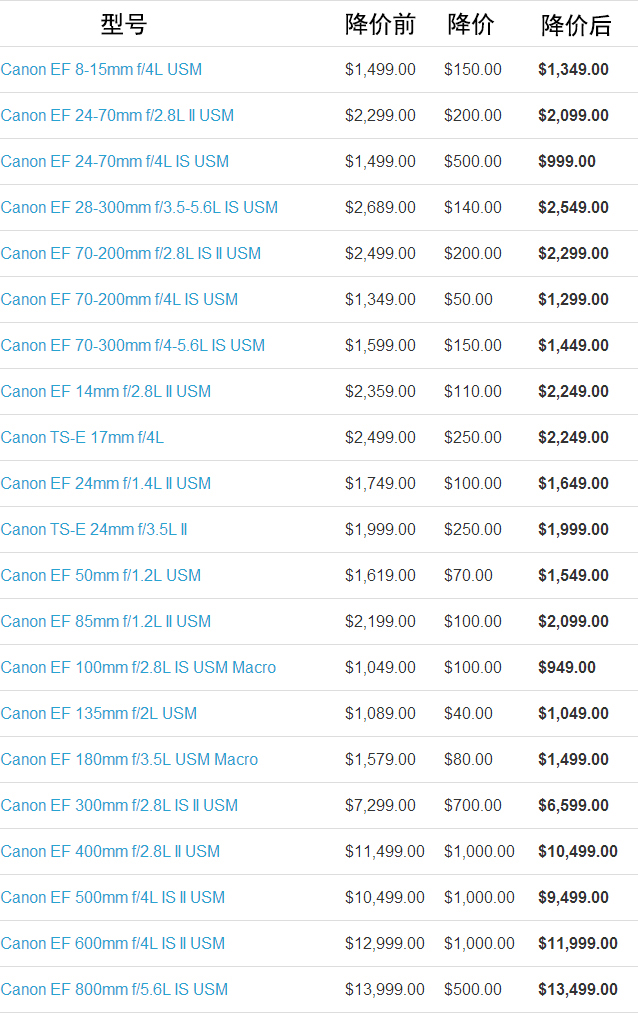Screen dimensions: 638x1014
Task: Open the Canon TS-E 24mm f/3.5L II link
Action: click(x=94, y=530)
